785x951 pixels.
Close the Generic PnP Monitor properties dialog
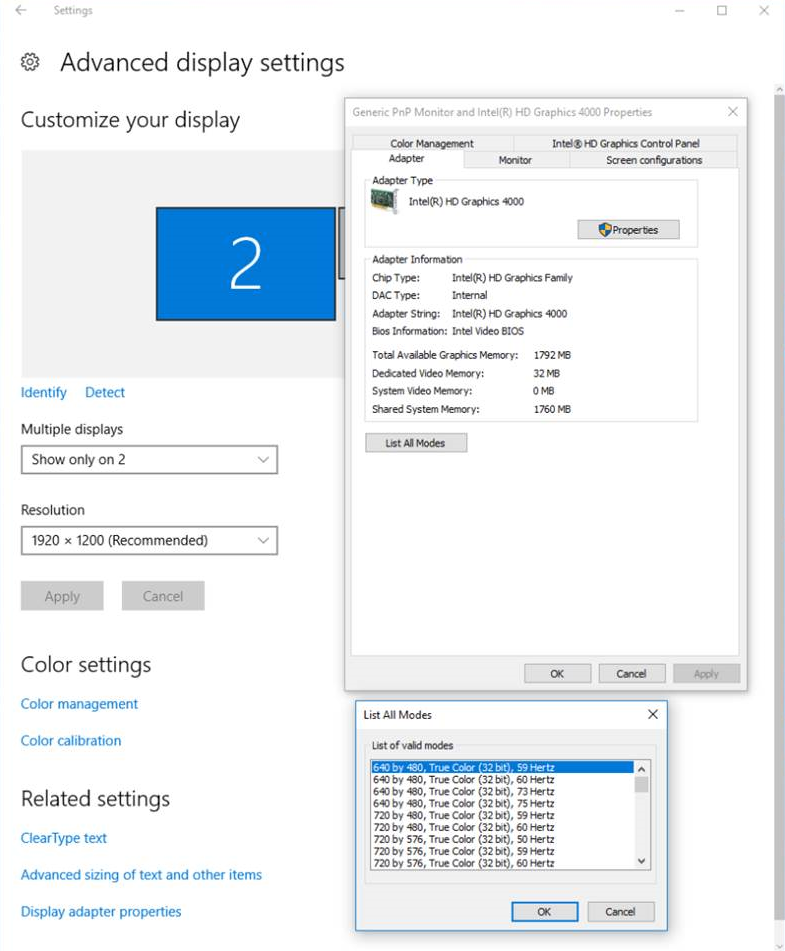732,112
